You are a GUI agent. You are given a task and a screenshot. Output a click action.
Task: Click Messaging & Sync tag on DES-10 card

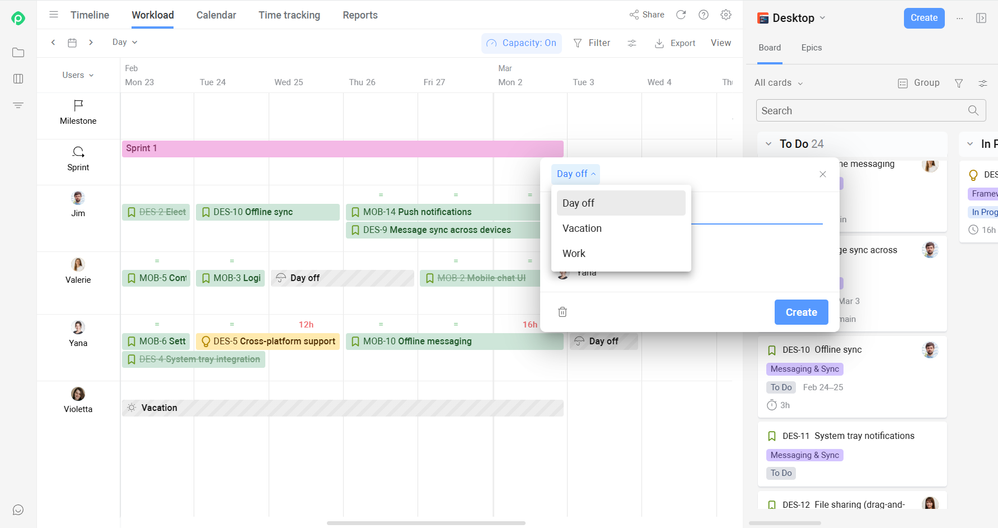pyautogui.click(x=805, y=369)
